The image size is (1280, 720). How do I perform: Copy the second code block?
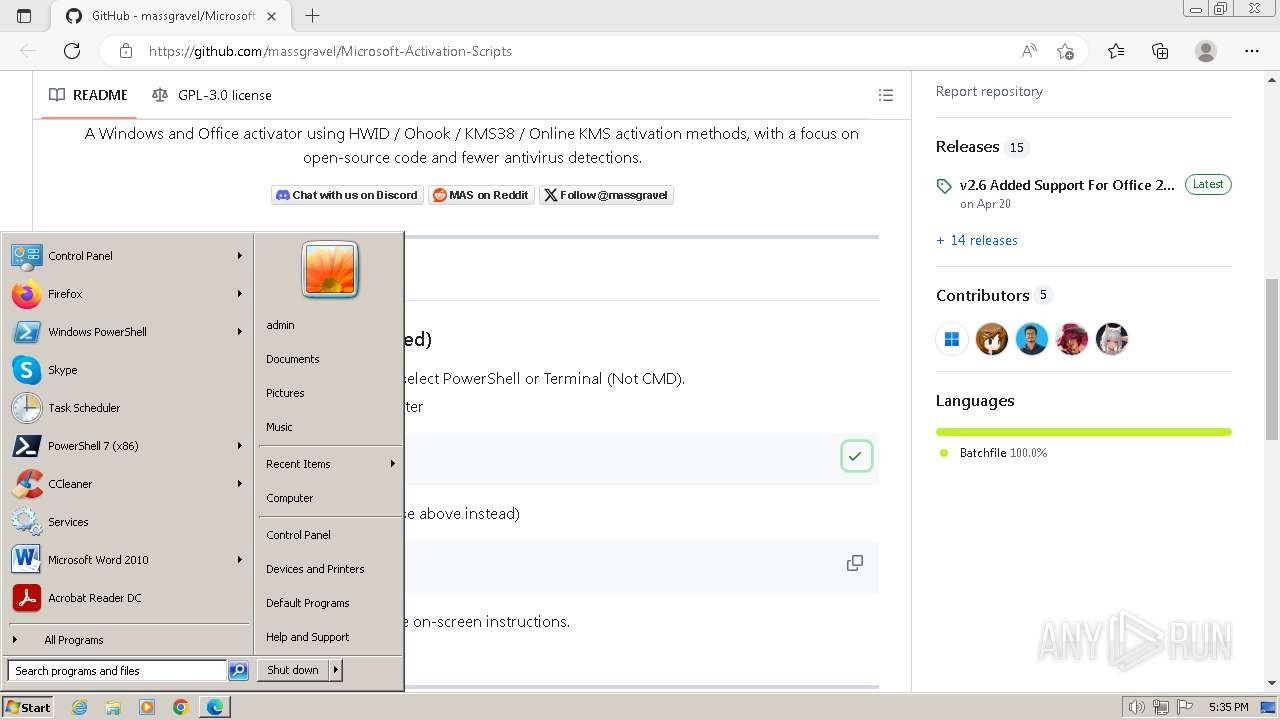(855, 563)
